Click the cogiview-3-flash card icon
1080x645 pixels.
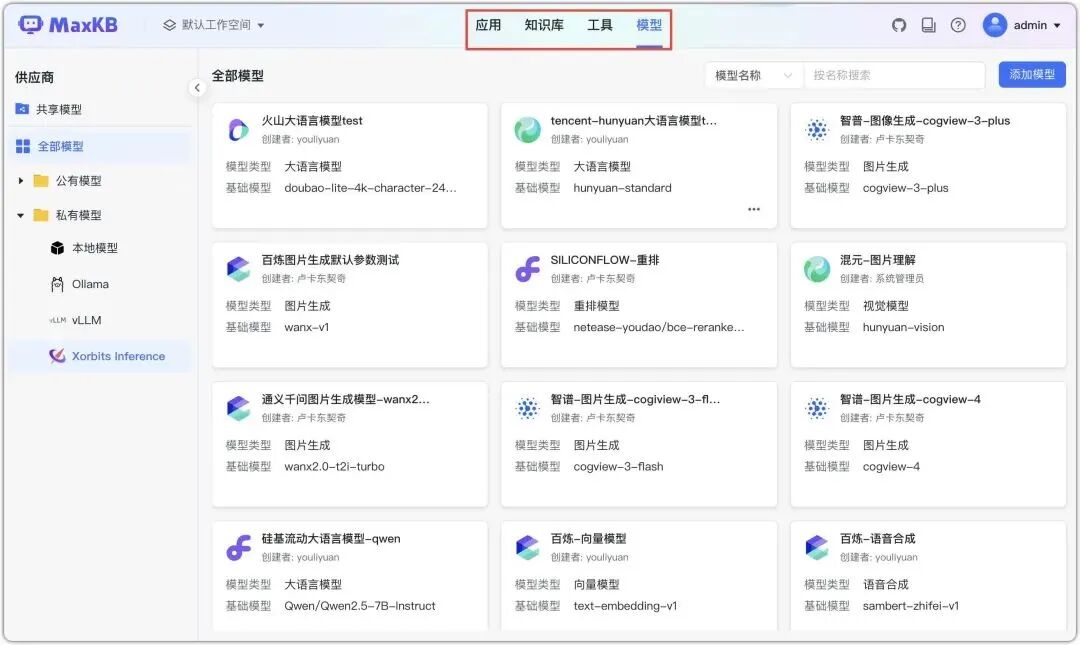[x=528, y=408]
